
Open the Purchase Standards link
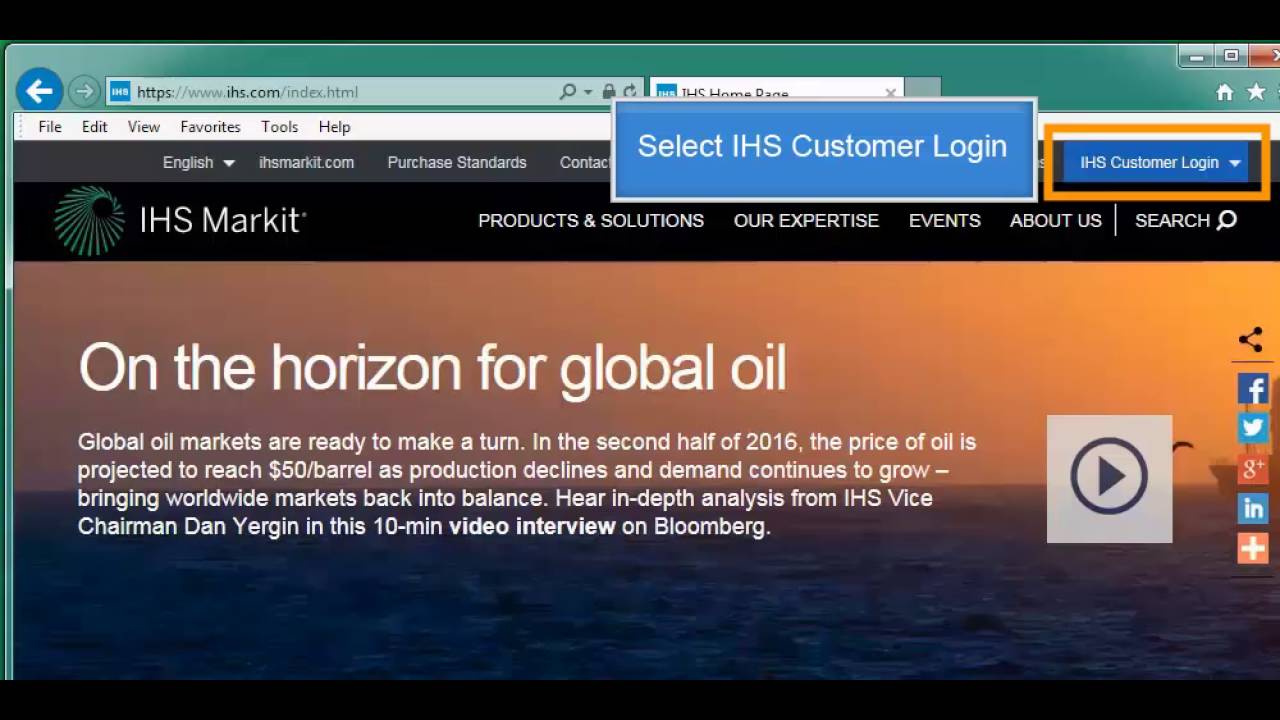pos(457,162)
